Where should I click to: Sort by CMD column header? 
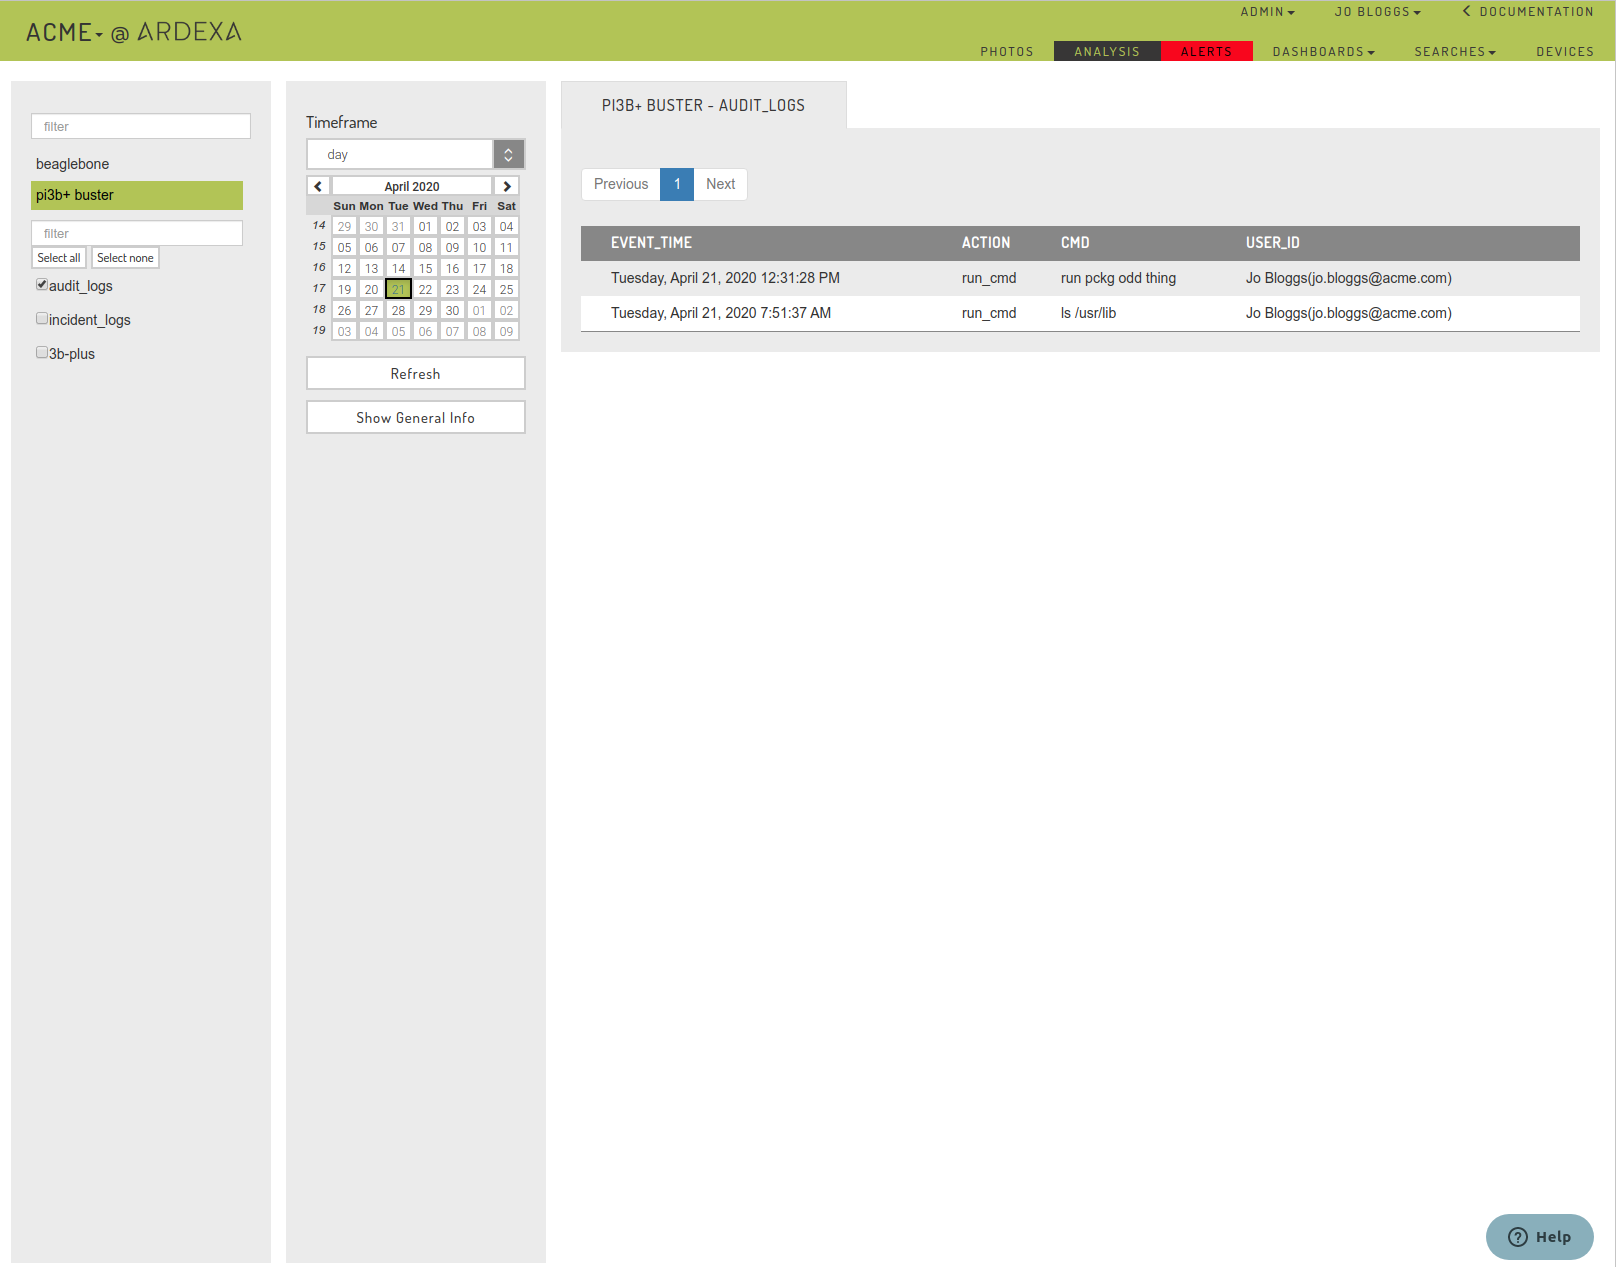(1075, 243)
